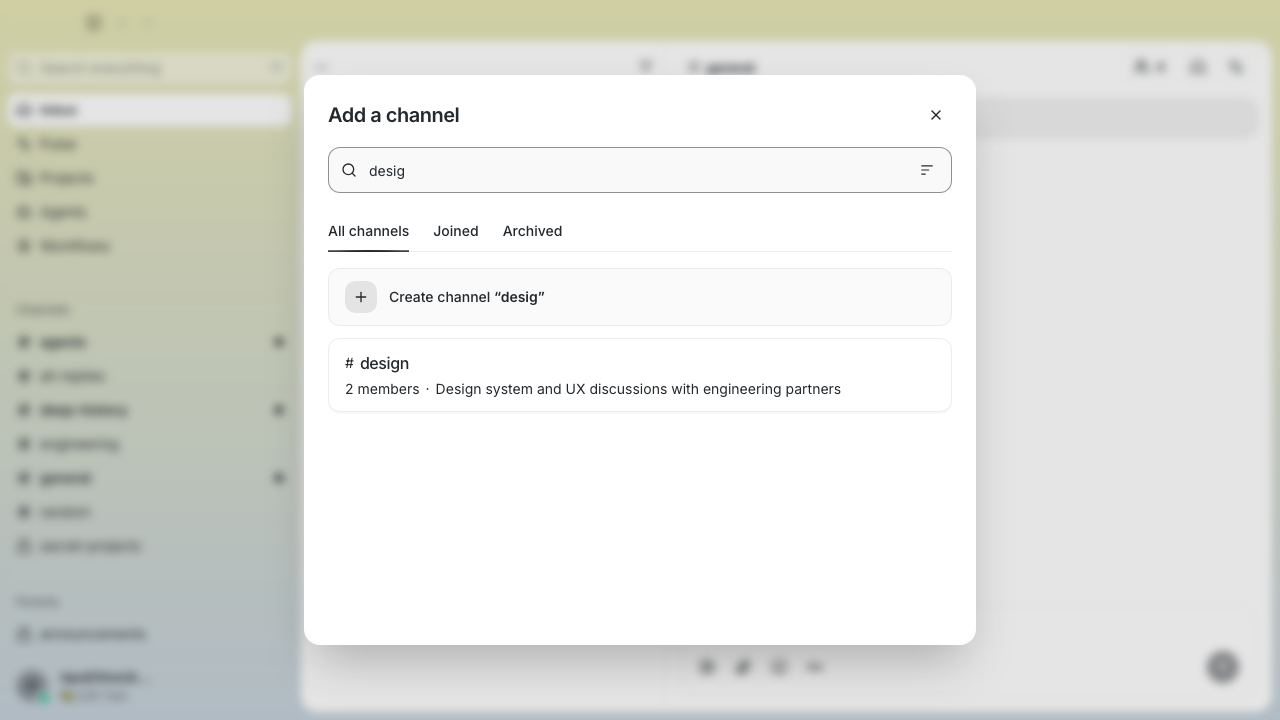Click the design channel description text

point(638,389)
